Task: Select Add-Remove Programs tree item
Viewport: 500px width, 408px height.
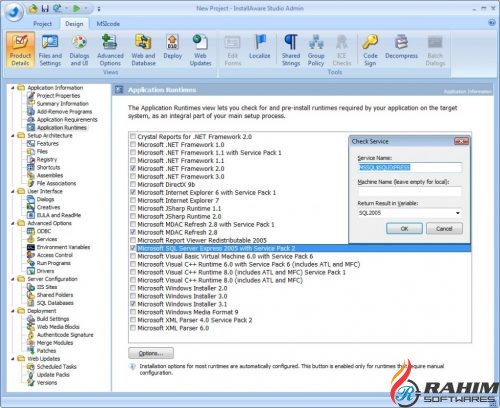Action: pos(64,112)
